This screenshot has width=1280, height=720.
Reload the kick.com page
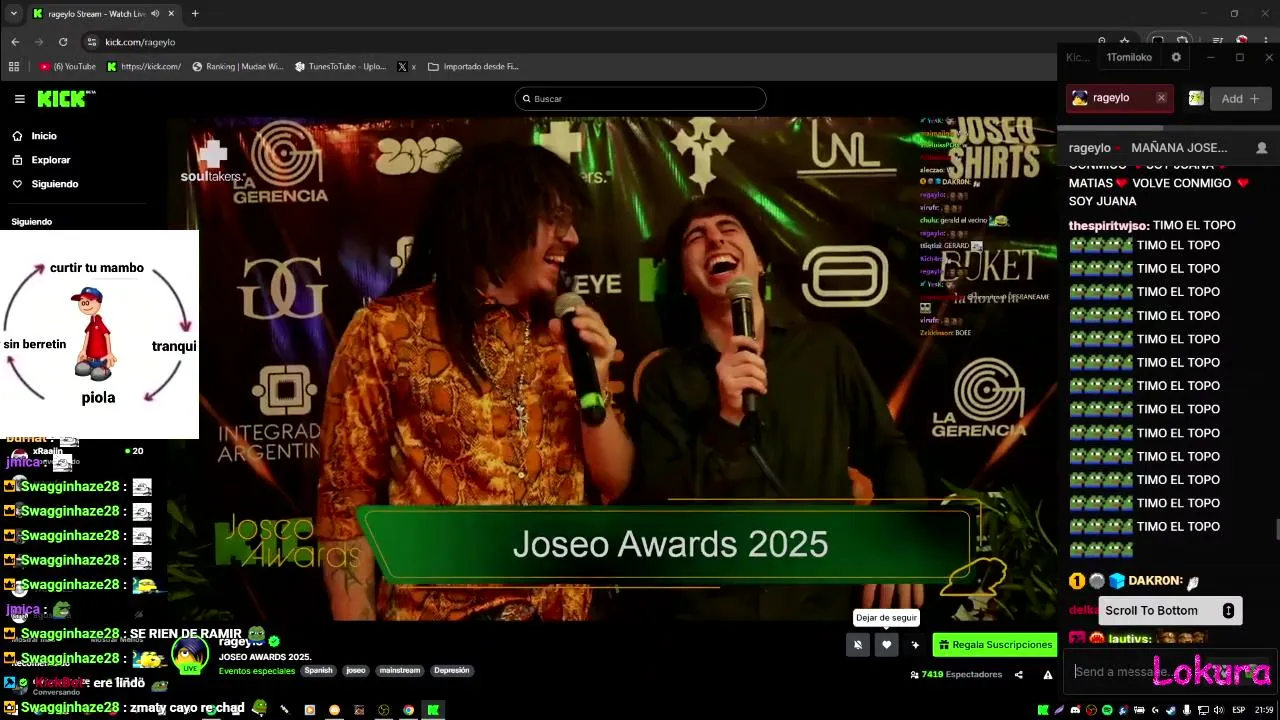point(63,42)
